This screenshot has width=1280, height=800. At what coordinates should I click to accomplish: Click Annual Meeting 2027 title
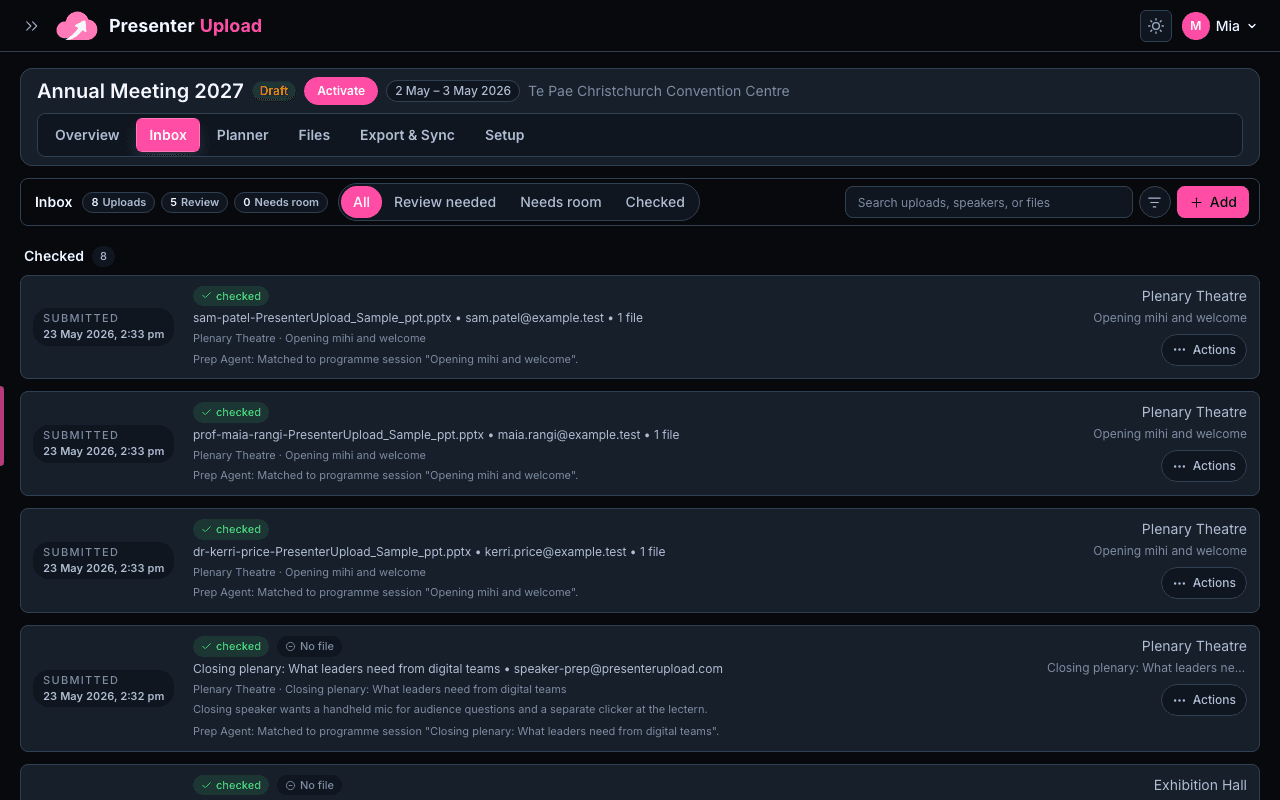[x=140, y=91]
